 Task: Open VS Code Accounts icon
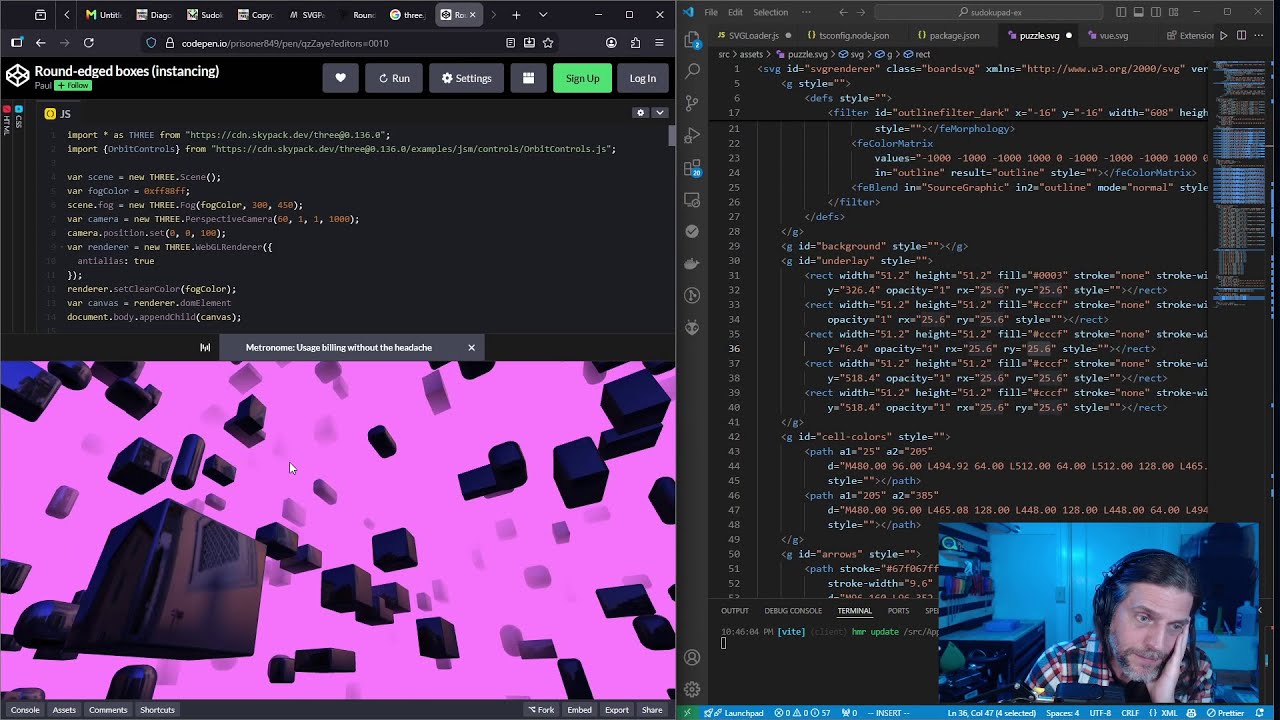point(692,657)
